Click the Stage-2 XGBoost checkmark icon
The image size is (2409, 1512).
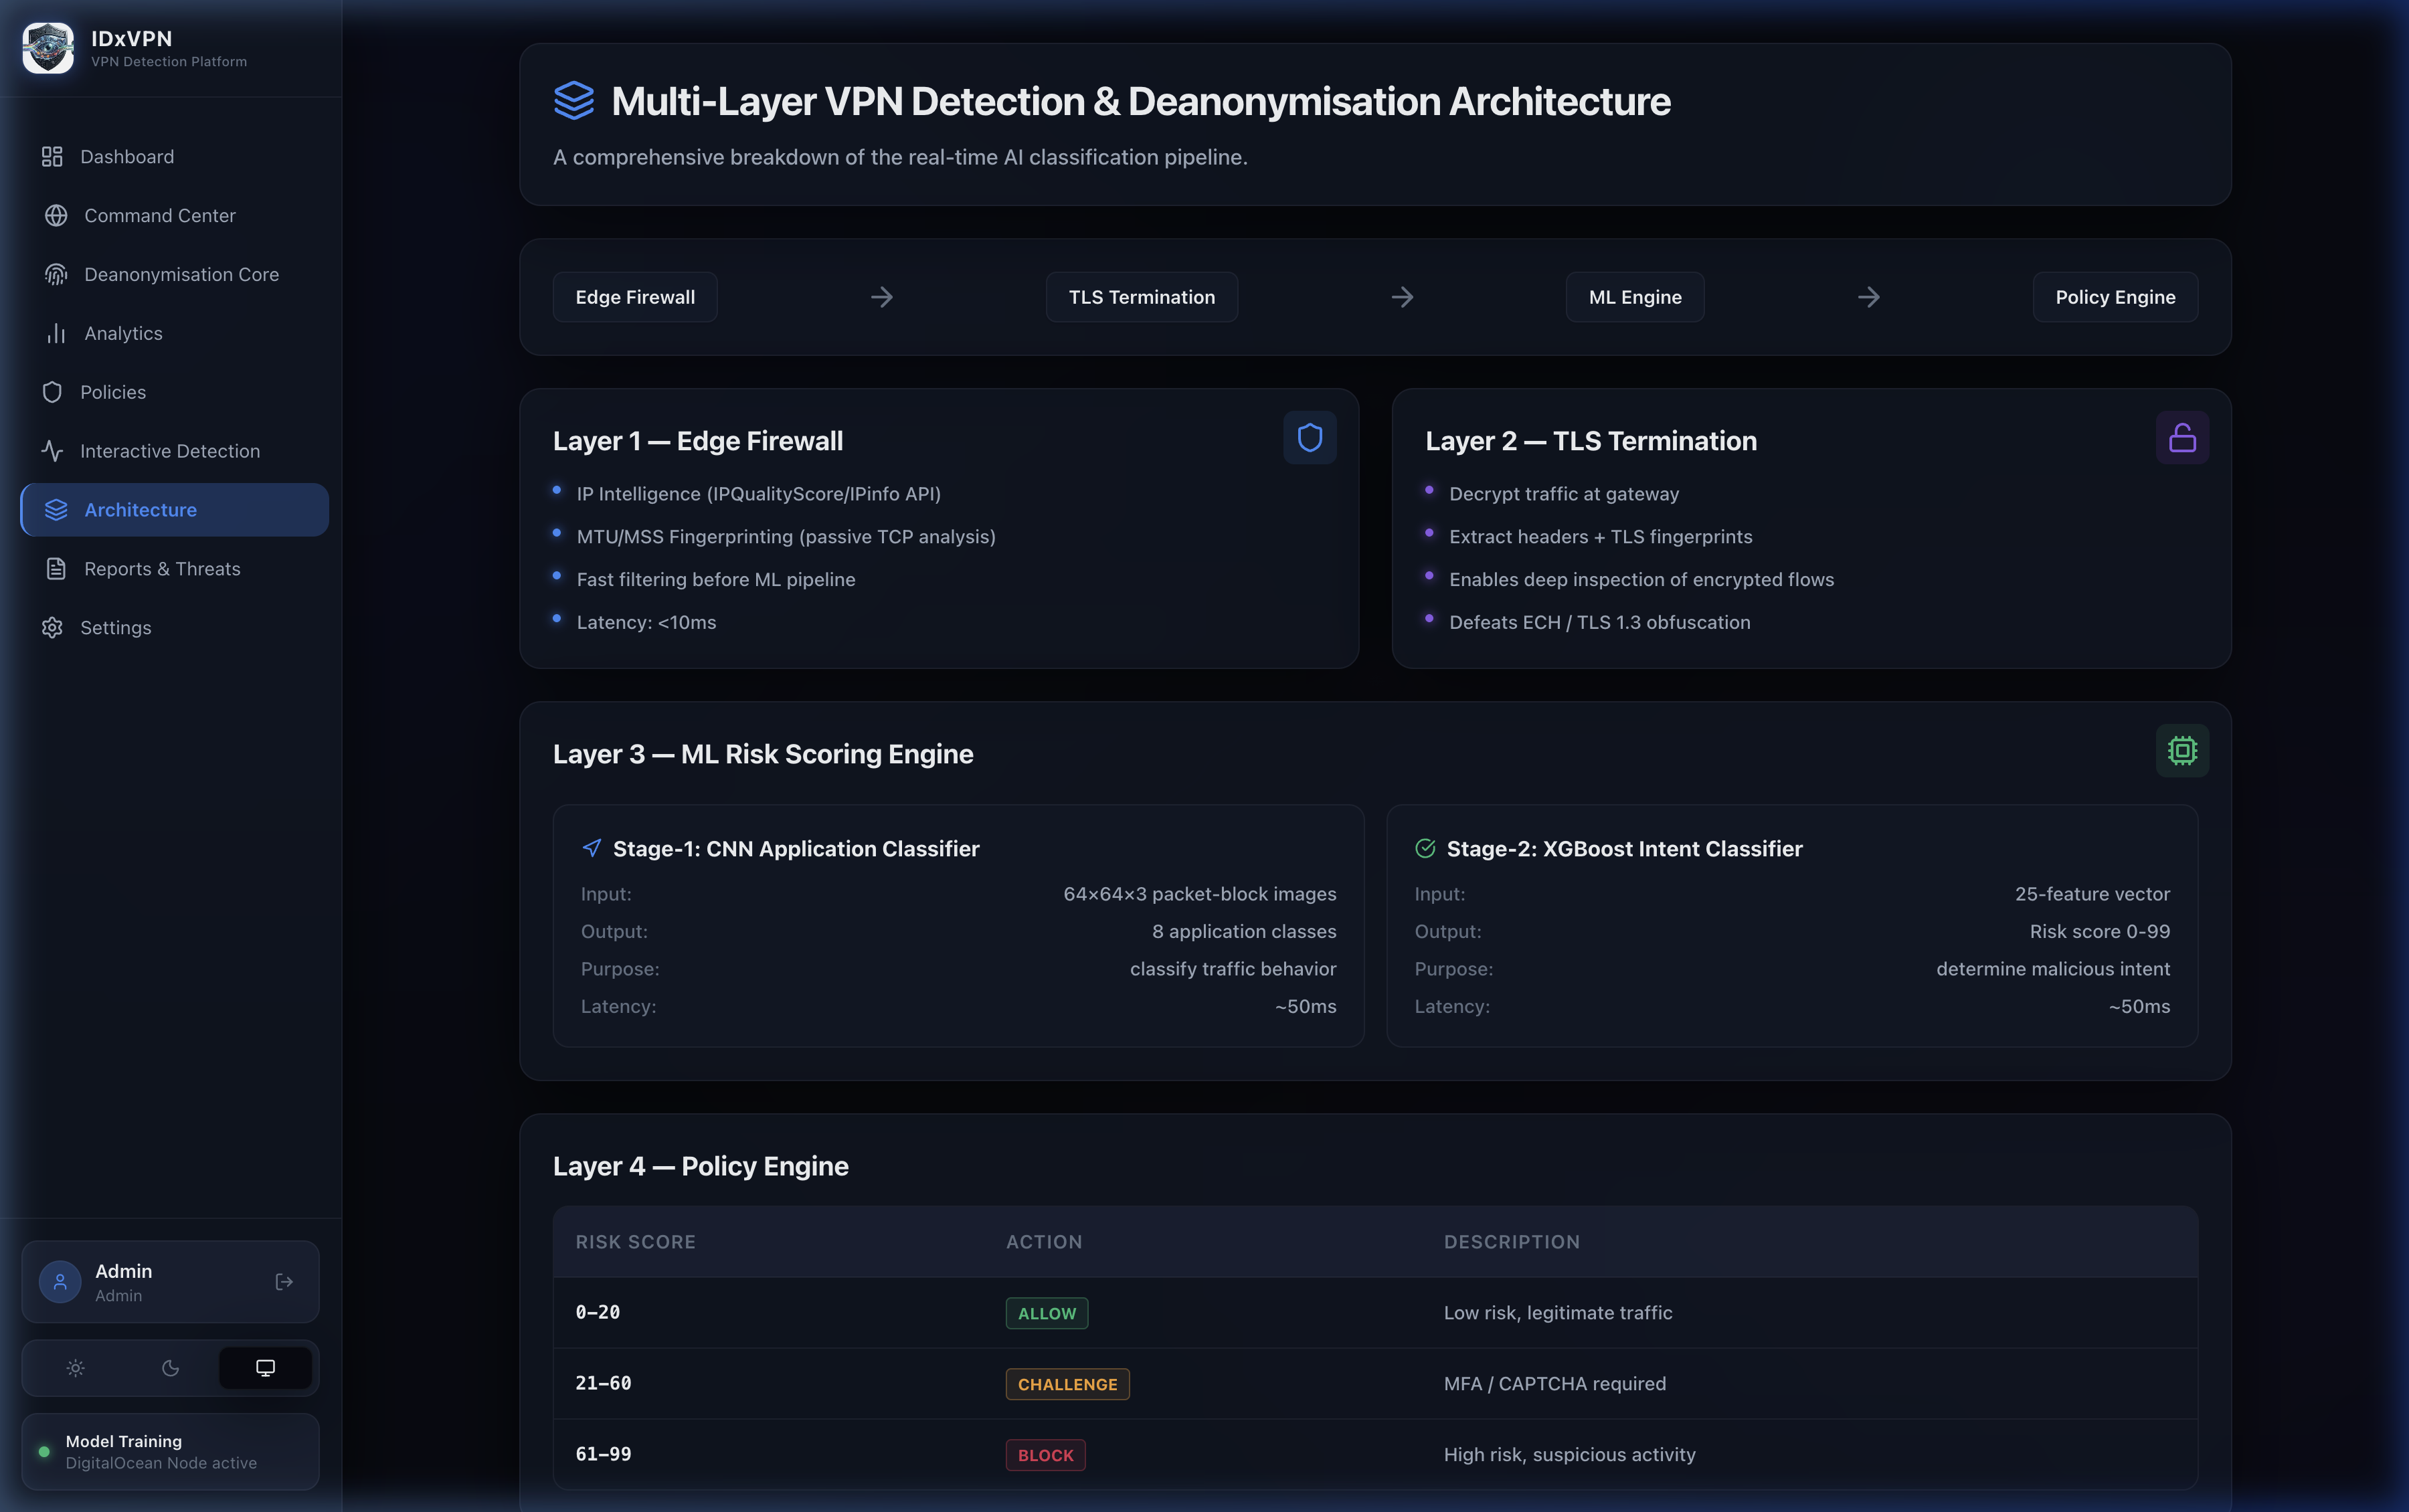click(x=1425, y=848)
